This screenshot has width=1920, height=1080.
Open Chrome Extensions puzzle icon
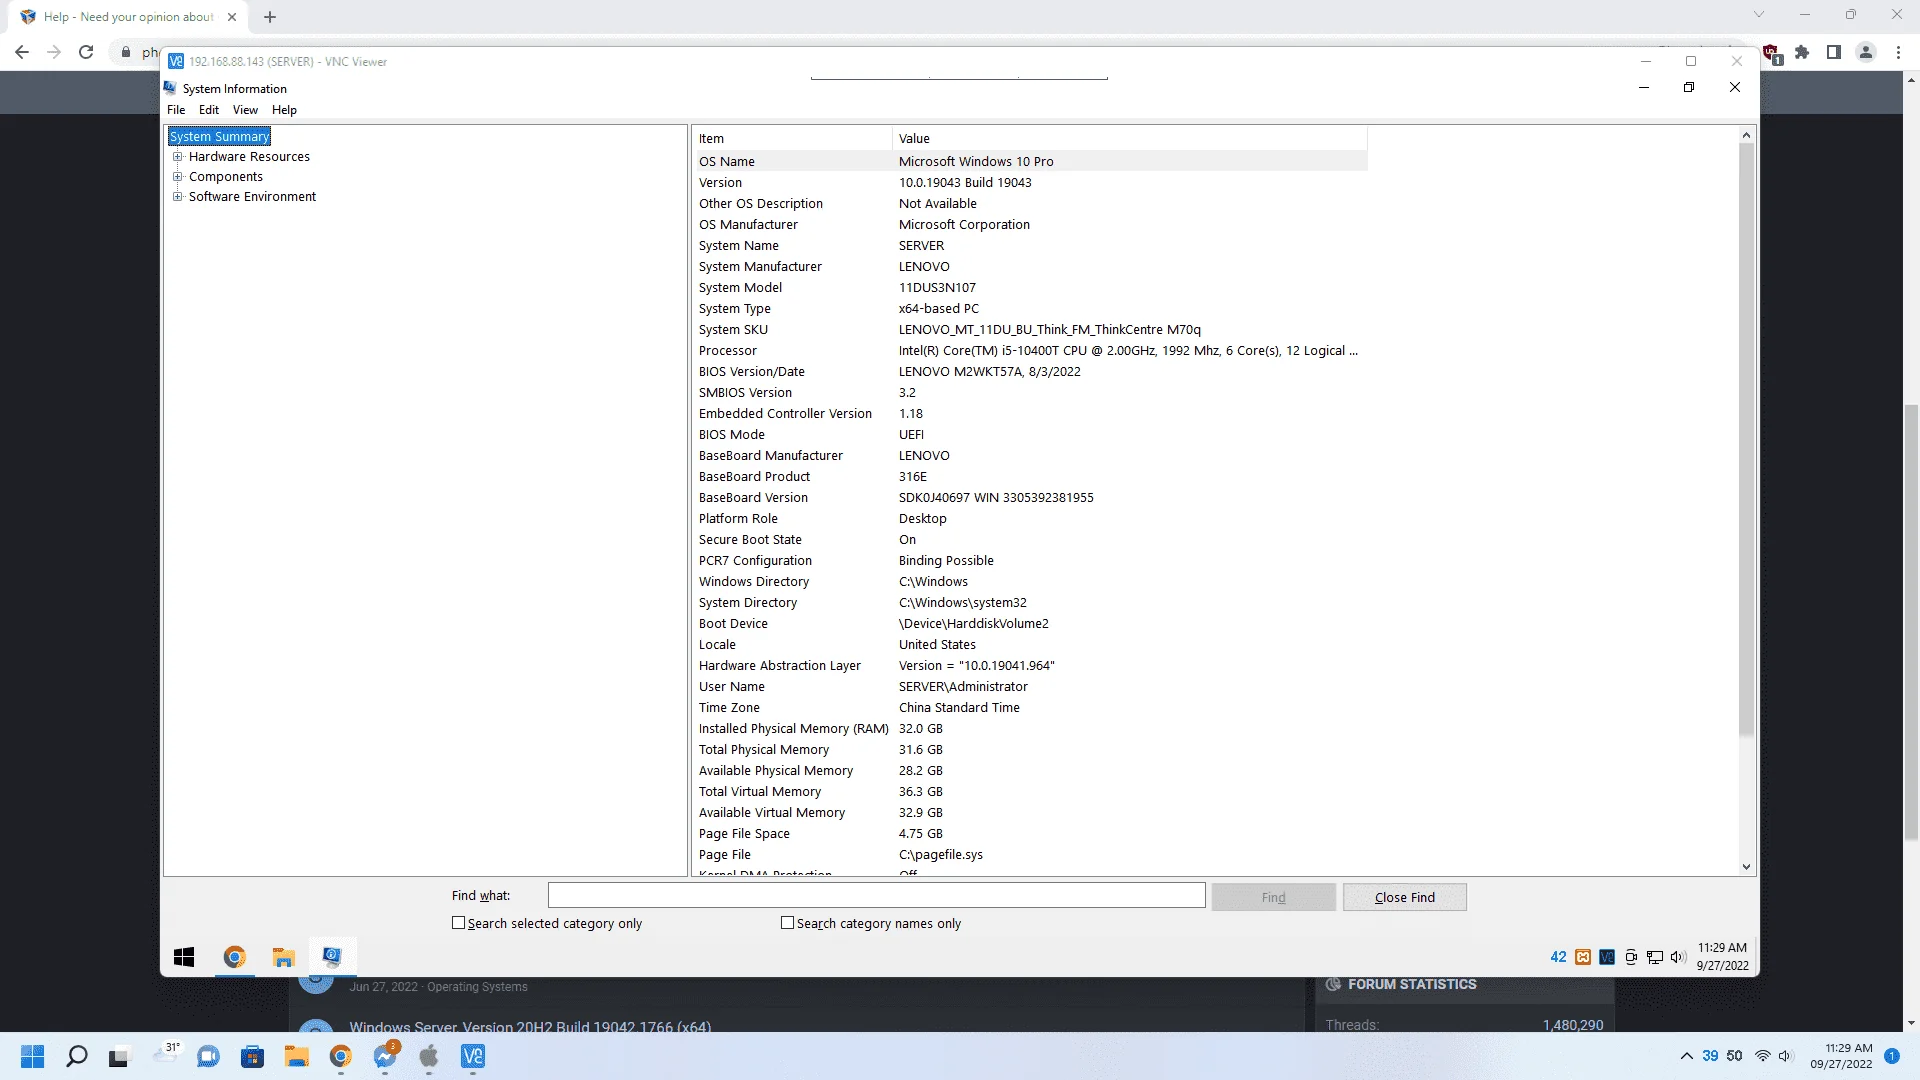(x=1802, y=52)
